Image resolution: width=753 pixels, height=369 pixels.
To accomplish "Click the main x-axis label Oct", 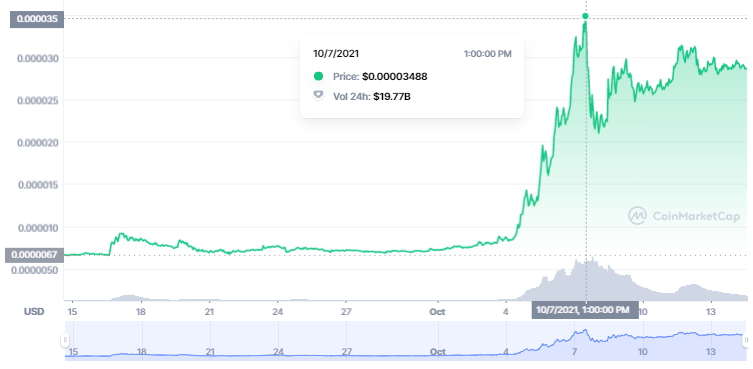I will pyautogui.click(x=437, y=312).
